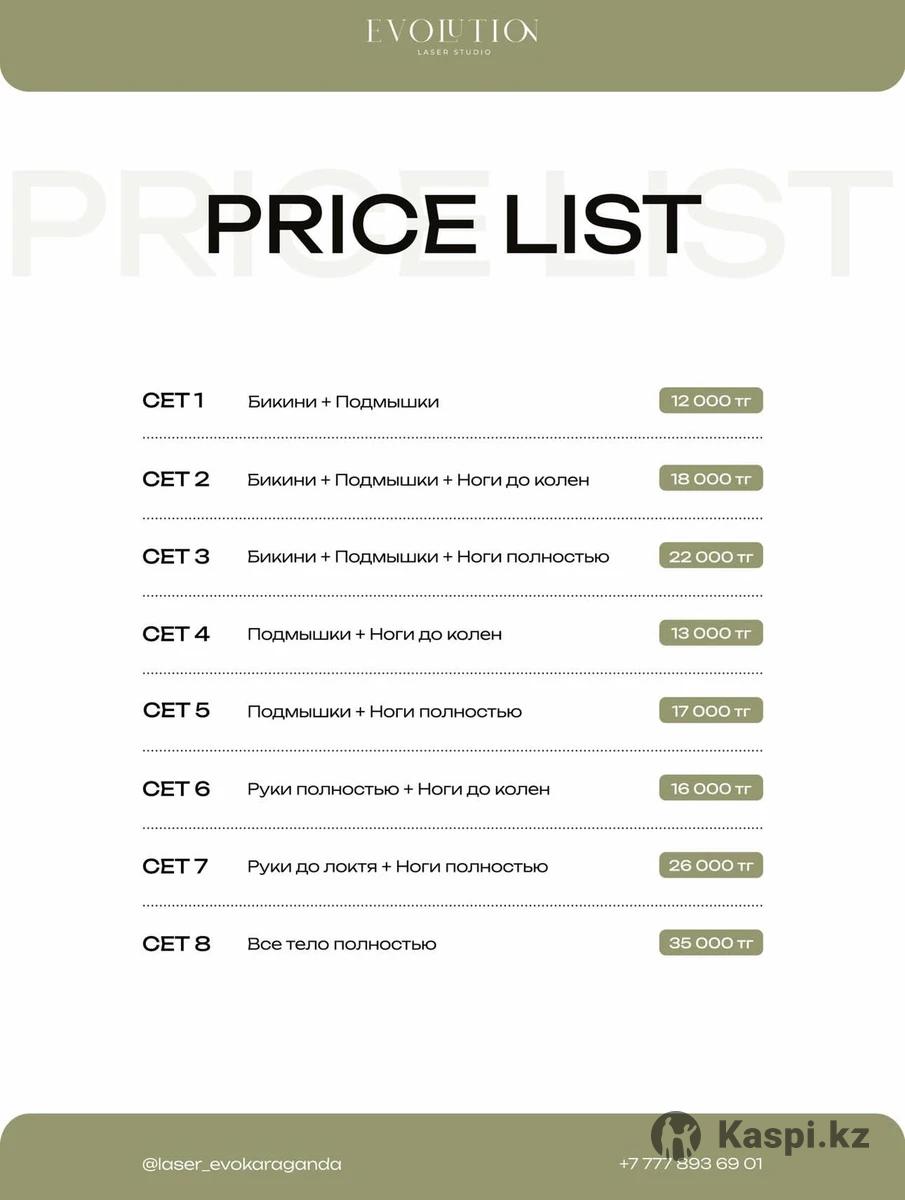Click the 22 000 тг price badge
Viewport: 905px width, 1200px height.
point(711,556)
